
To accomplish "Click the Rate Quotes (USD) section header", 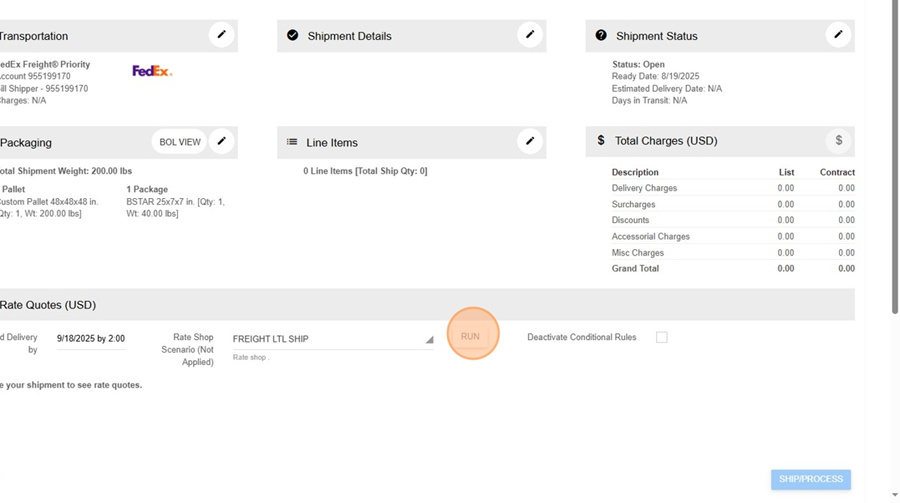I will [48, 305].
